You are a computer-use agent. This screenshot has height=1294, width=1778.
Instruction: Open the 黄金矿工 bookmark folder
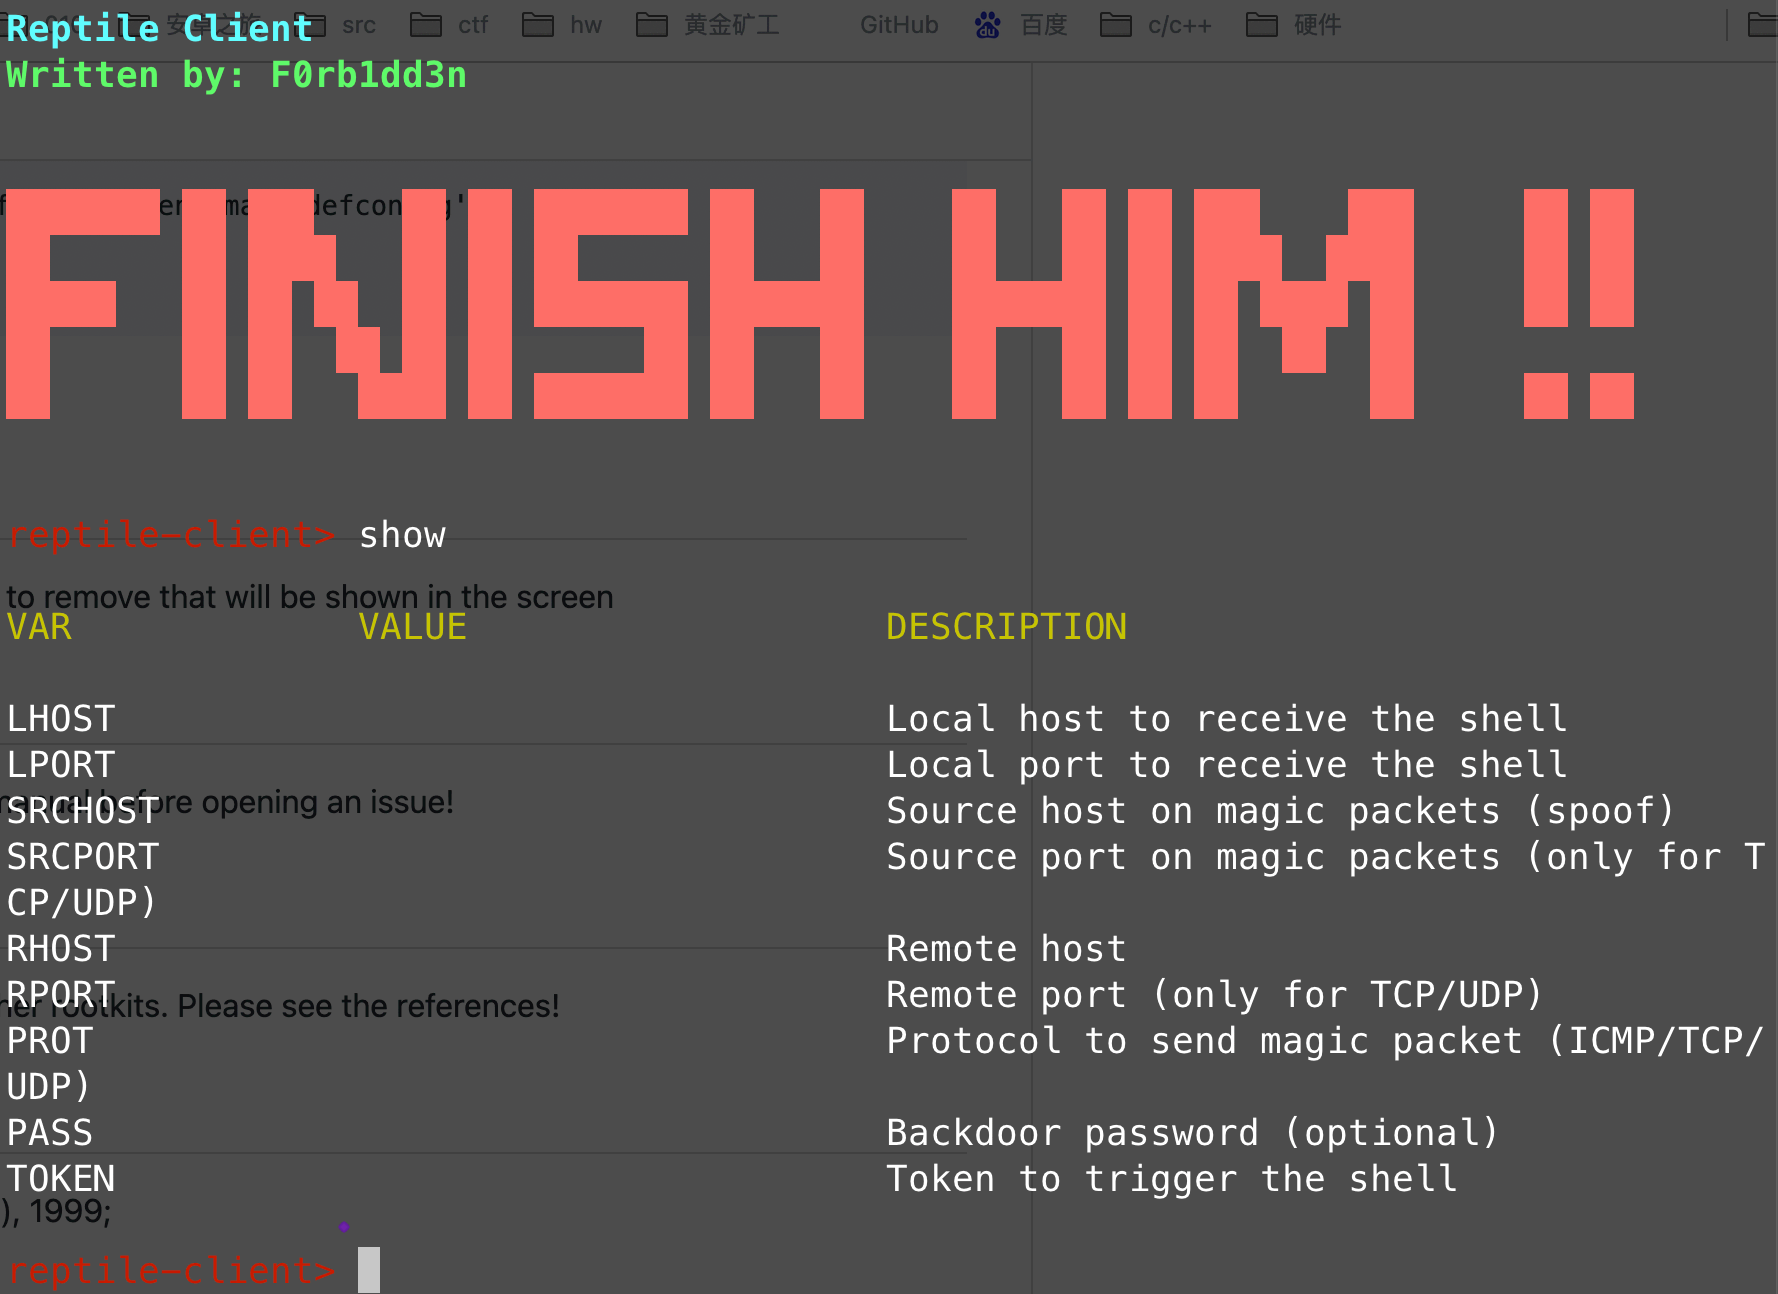coord(708,25)
